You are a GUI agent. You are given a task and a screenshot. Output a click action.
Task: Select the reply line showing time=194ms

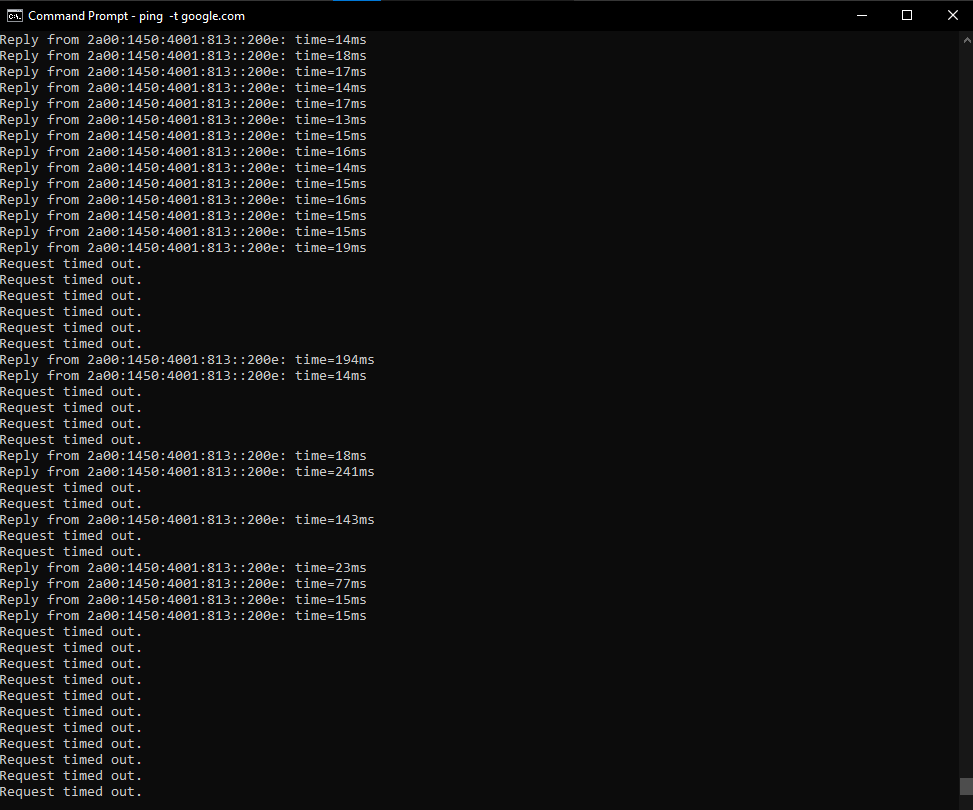(187, 360)
